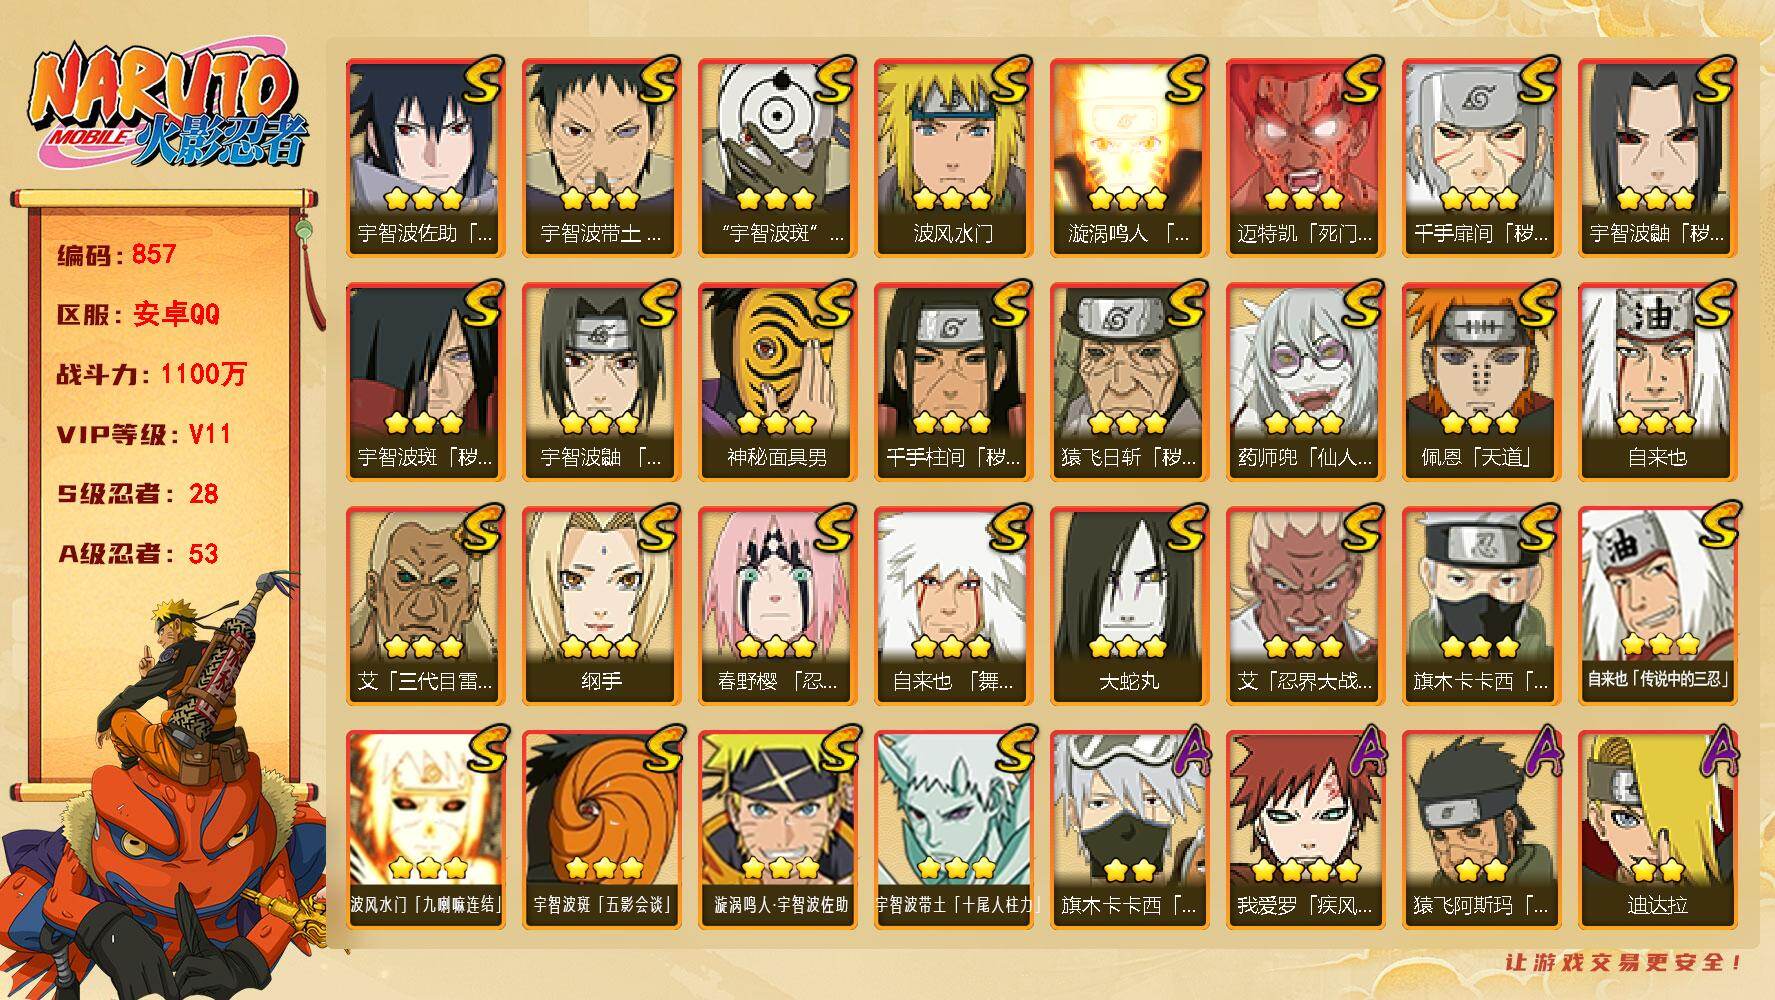
Task: Select the 波风水门 ninja card
Action: (x=953, y=158)
